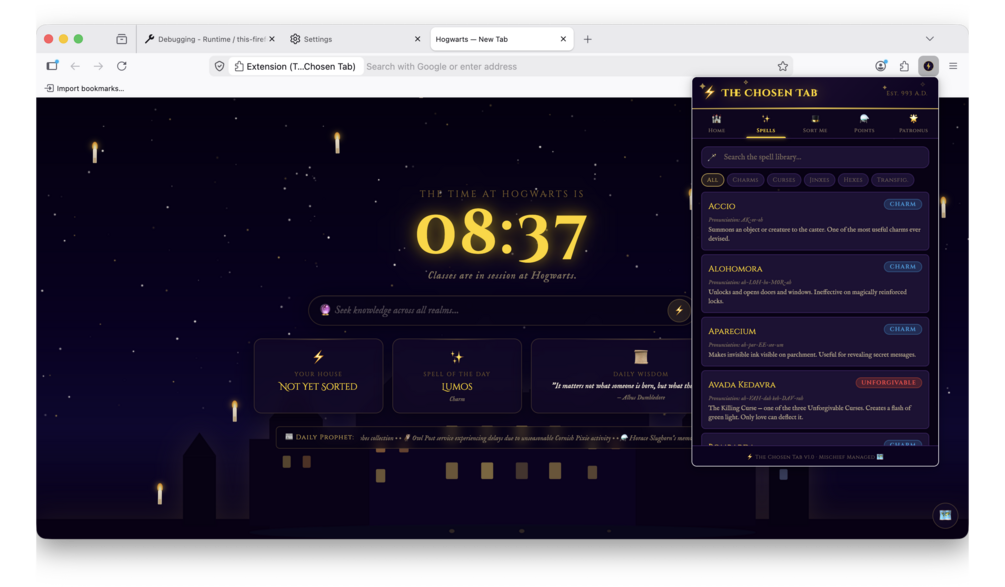Screen dimensions: 1005x587
Task: Open the Points tab
Action: click(x=864, y=124)
